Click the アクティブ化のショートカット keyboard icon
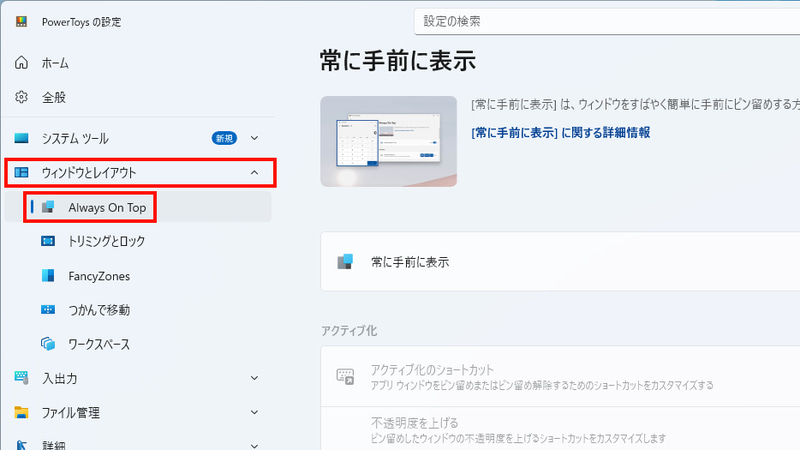Image resolution: width=800 pixels, height=450 pixels. [345, 377]
